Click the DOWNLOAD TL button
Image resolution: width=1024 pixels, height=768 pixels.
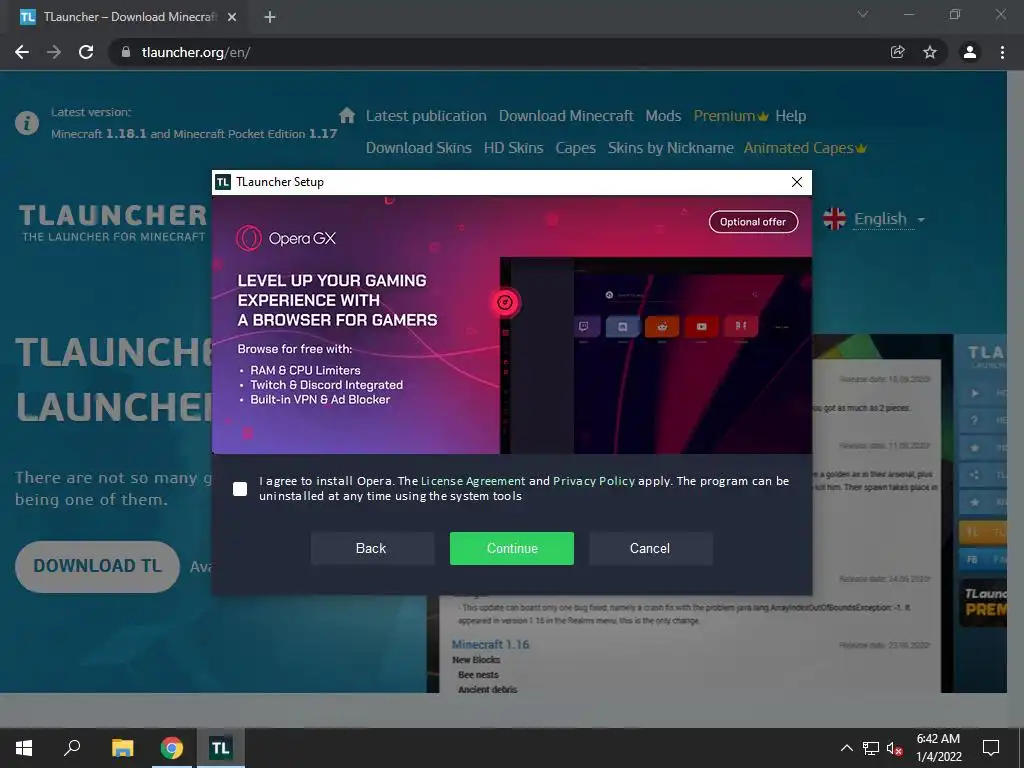coord(97,566)
